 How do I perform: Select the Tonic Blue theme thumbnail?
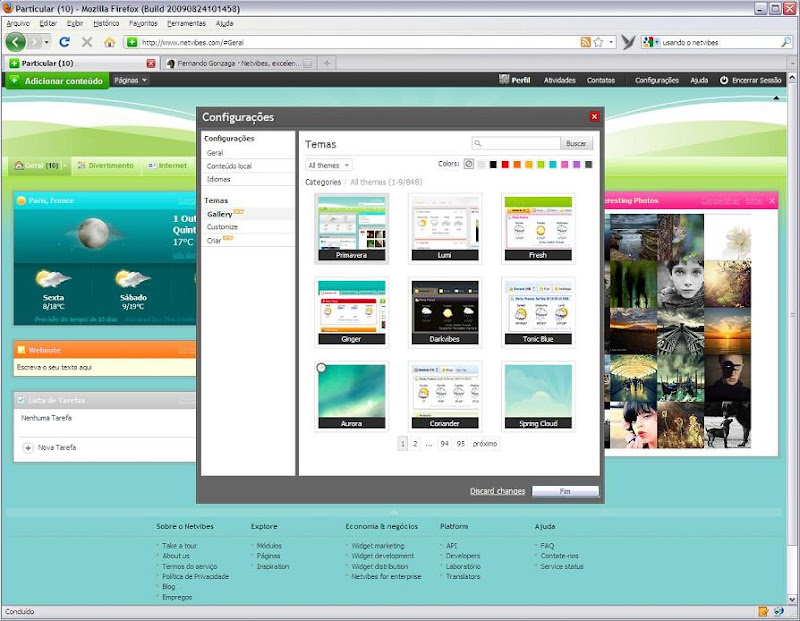tap(538, 312)
